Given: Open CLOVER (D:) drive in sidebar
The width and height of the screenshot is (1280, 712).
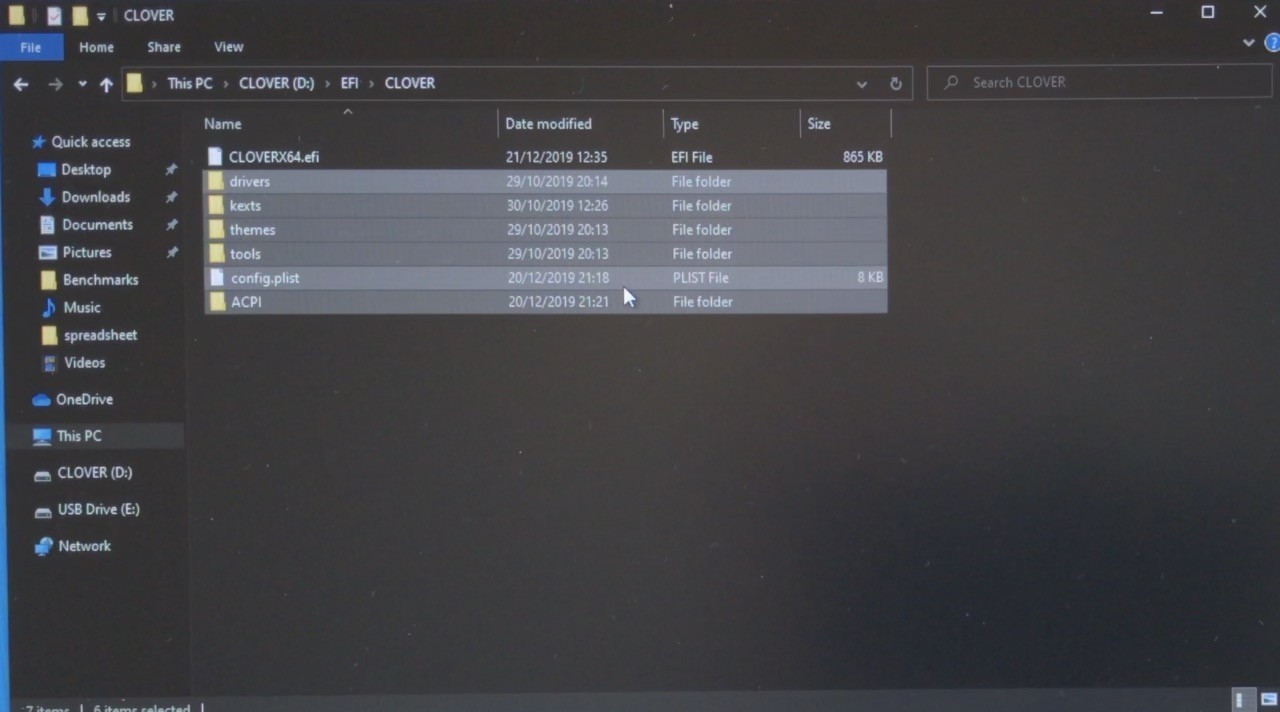Looking at the screenshot, I should 95,472.
